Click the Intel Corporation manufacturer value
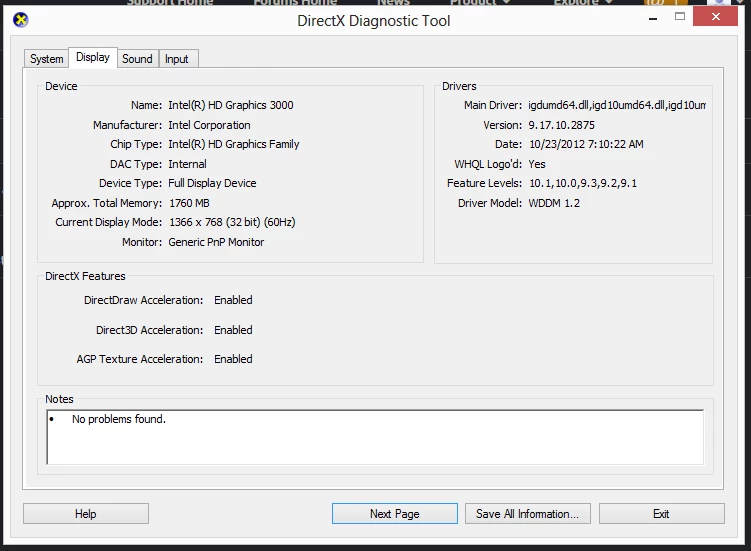Image resolution: width=751 pixels, height=551 pixels. click(x=209, y=125)
